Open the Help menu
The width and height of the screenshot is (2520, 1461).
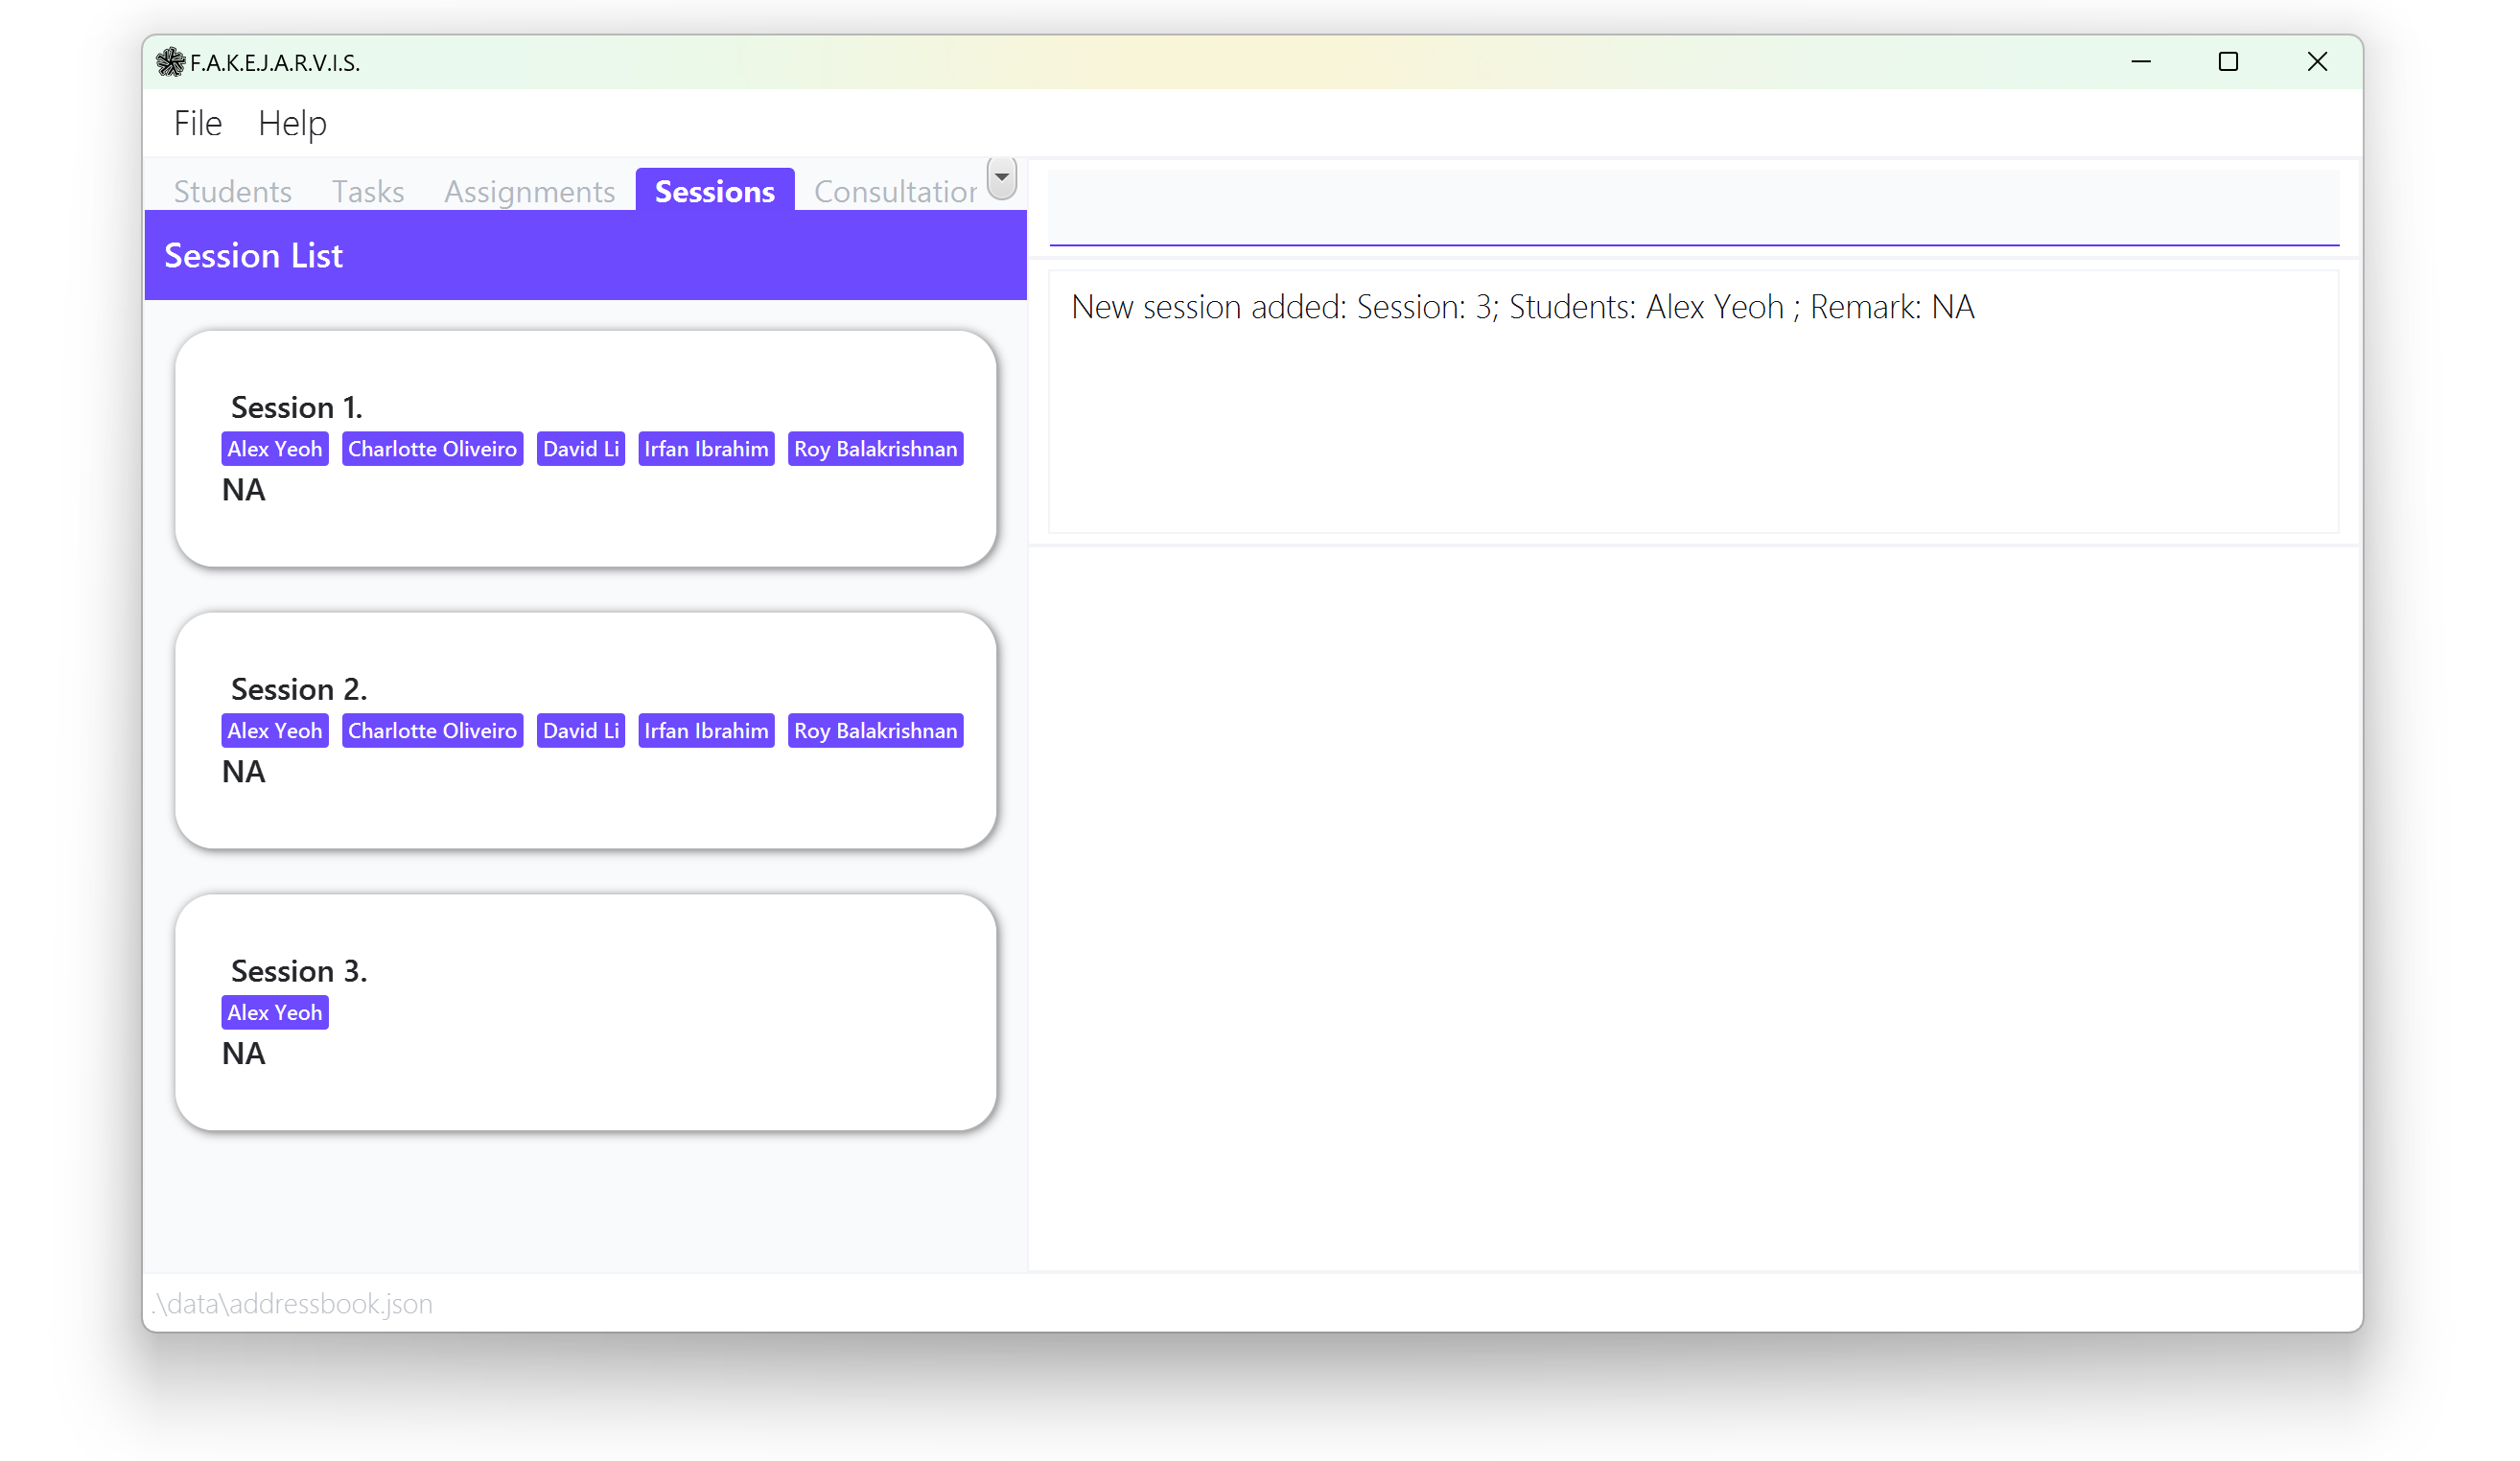(x=292, y=123)
